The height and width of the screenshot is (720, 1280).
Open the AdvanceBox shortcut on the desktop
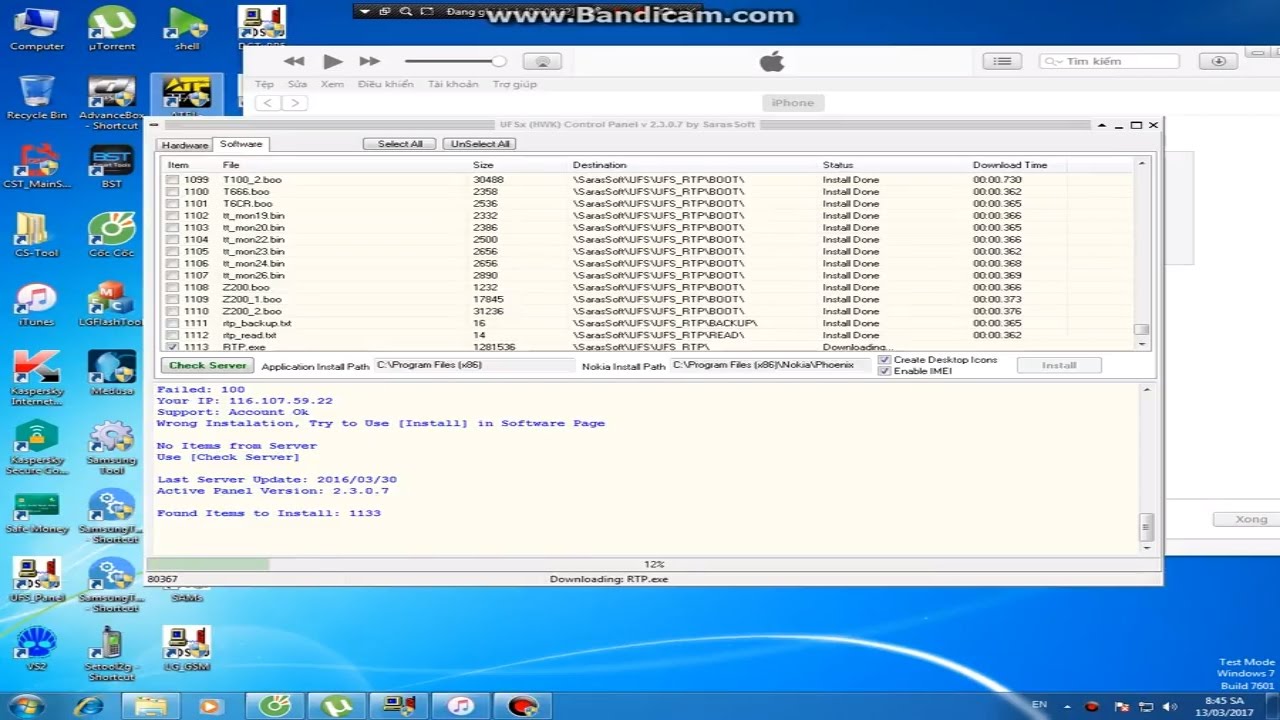pos(112,103)
